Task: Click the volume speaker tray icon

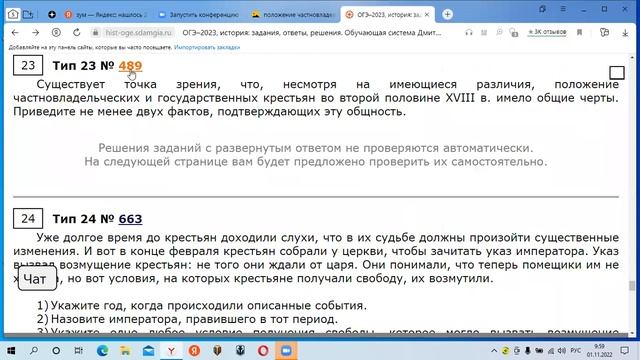Action: [562, 351]
